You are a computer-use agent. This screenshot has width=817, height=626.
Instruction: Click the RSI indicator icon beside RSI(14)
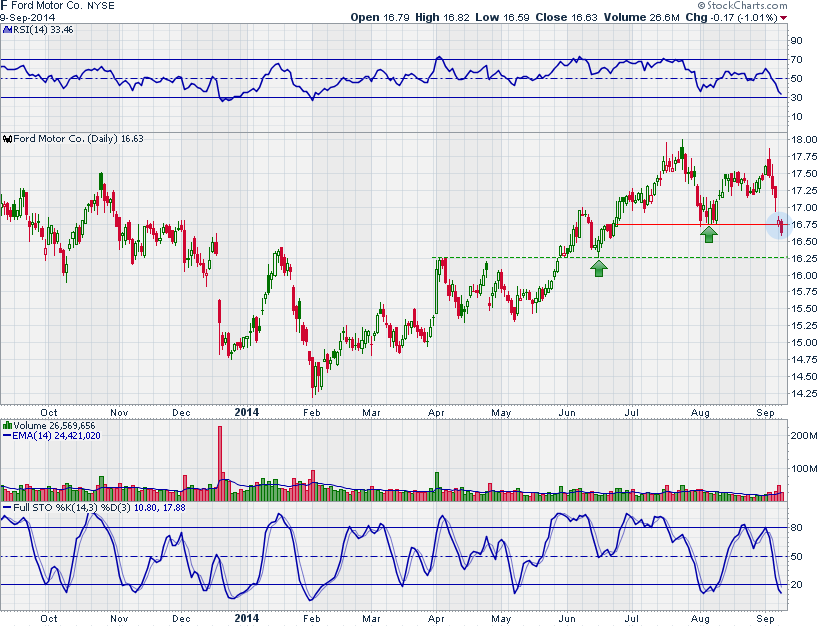(7, 30)
